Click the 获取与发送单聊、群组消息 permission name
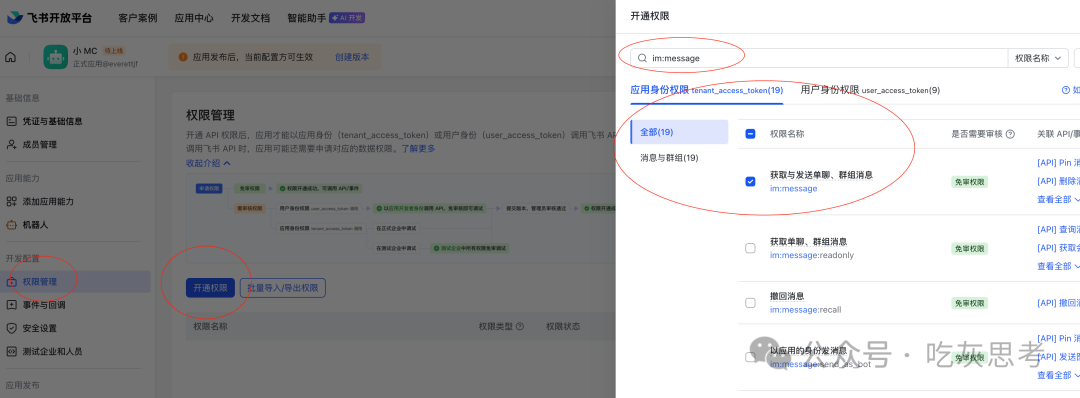Screen dimensions: 1080x398 pos(821,175)
